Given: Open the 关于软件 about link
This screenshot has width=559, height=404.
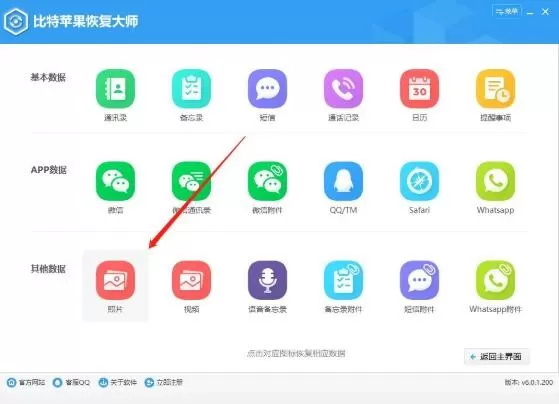Looking at the screenshot, I should [118, 382].
